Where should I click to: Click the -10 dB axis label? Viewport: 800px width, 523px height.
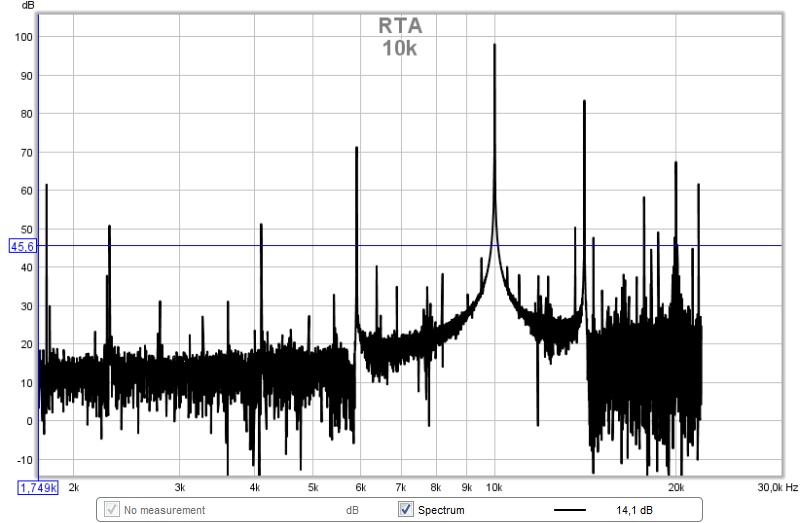24,460
